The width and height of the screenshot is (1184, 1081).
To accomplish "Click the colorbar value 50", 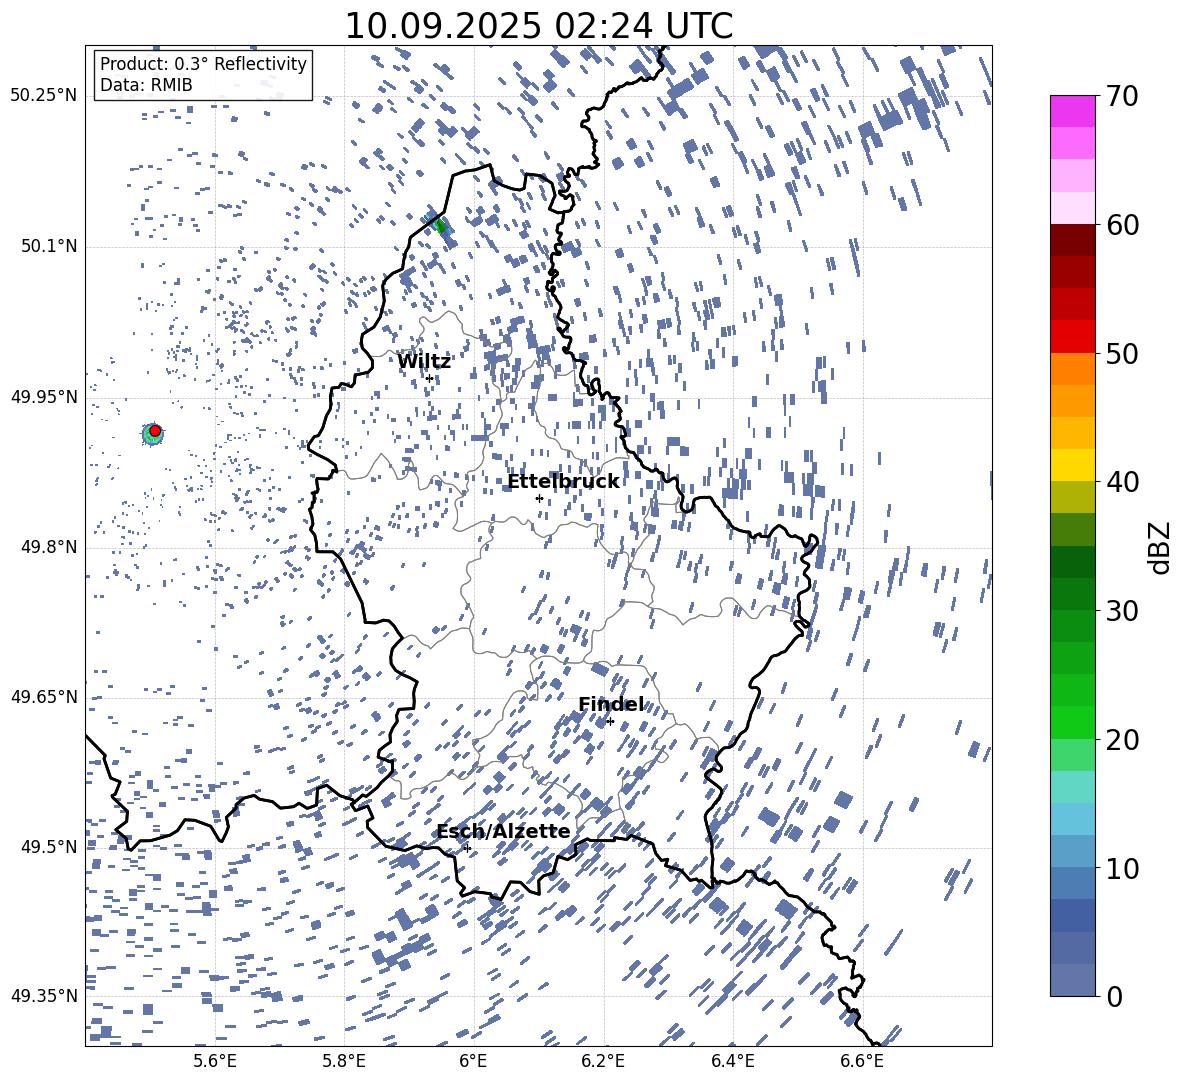I will tap(1122, 353).
